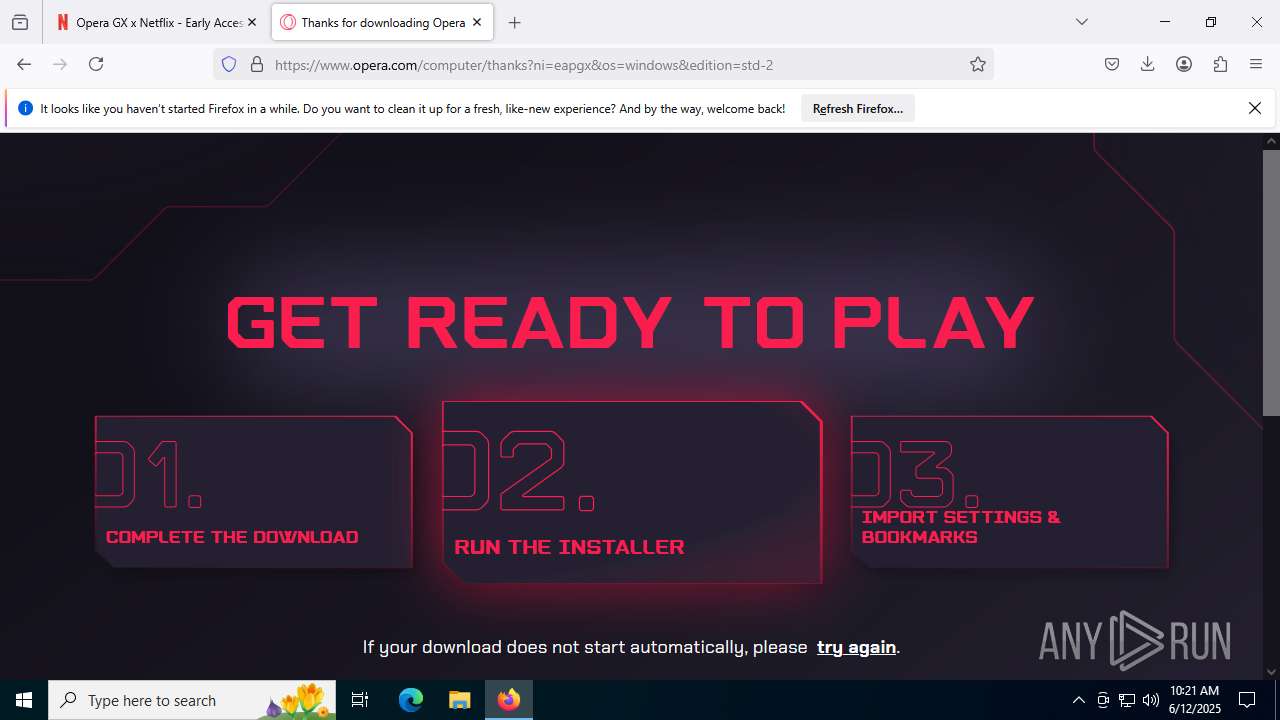Click Import Settings & Bookmarks card

point(1009,492)
